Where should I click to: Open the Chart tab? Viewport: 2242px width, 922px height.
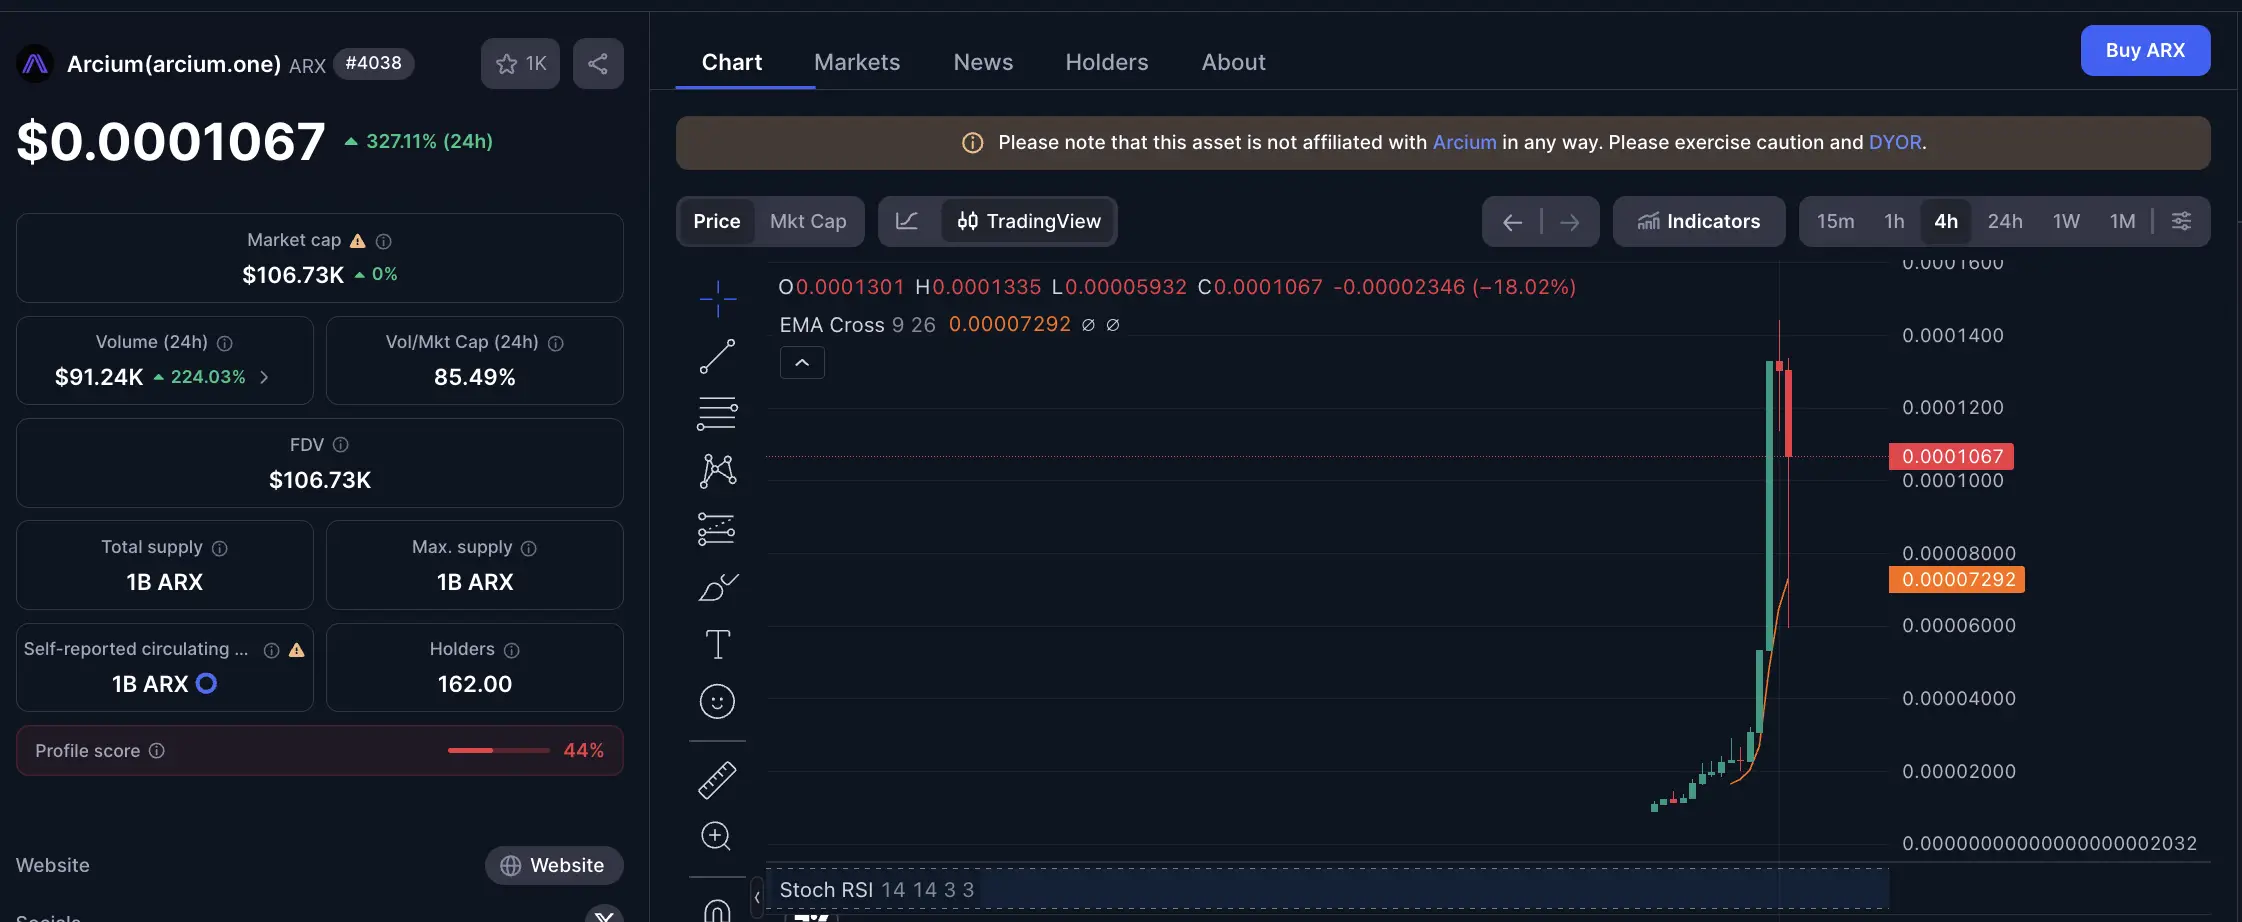coord(732,62)
